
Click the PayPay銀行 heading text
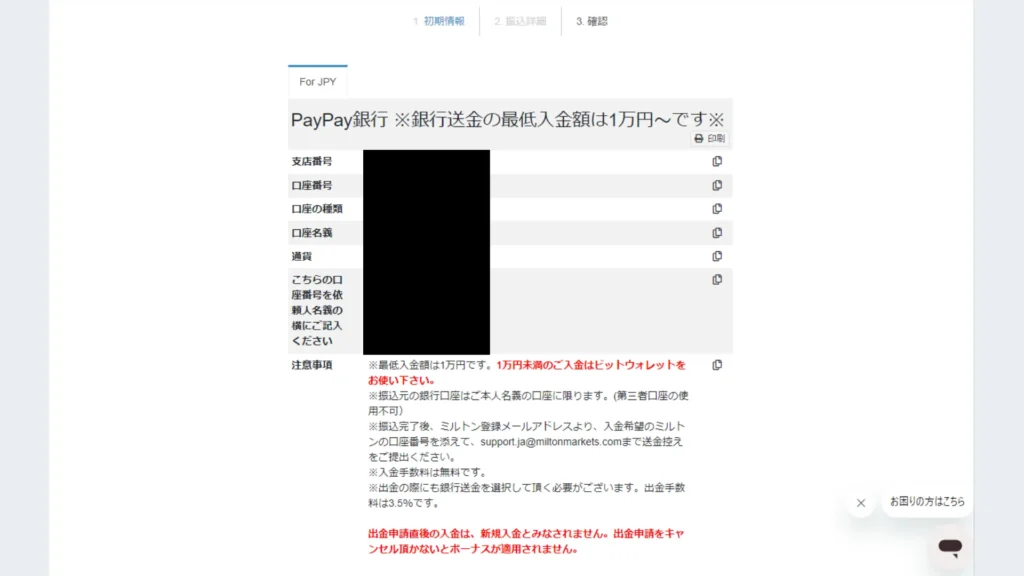point(339,120)
